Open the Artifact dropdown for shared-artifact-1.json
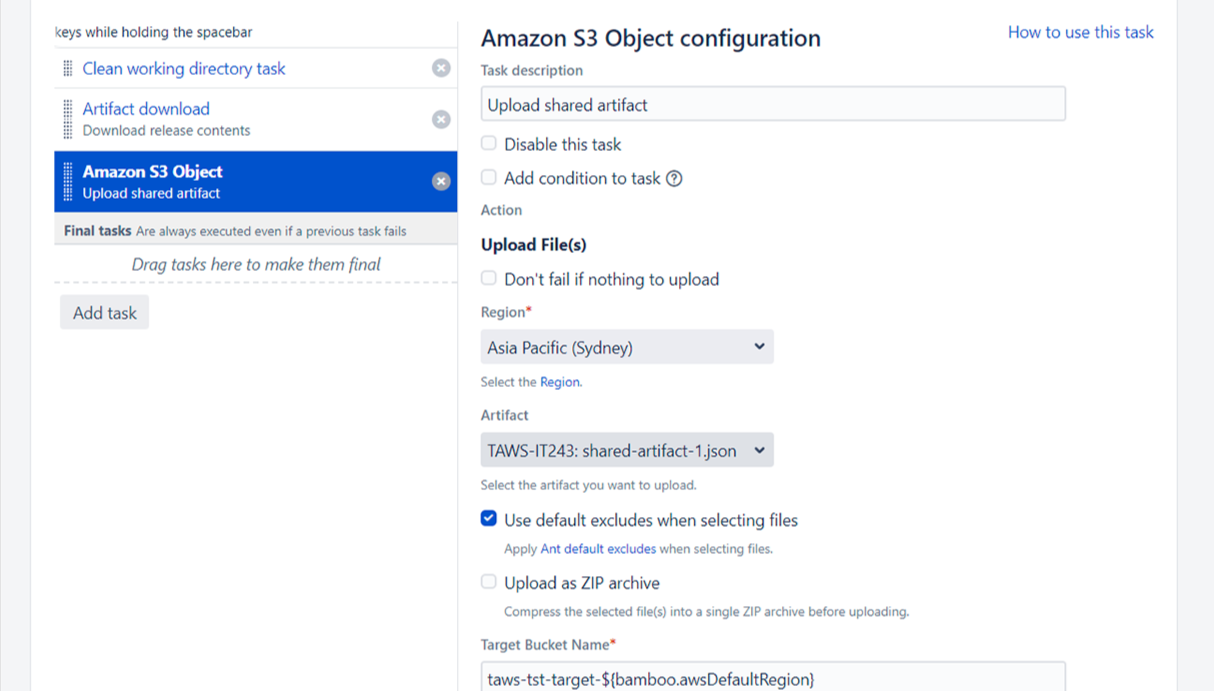 627,450
